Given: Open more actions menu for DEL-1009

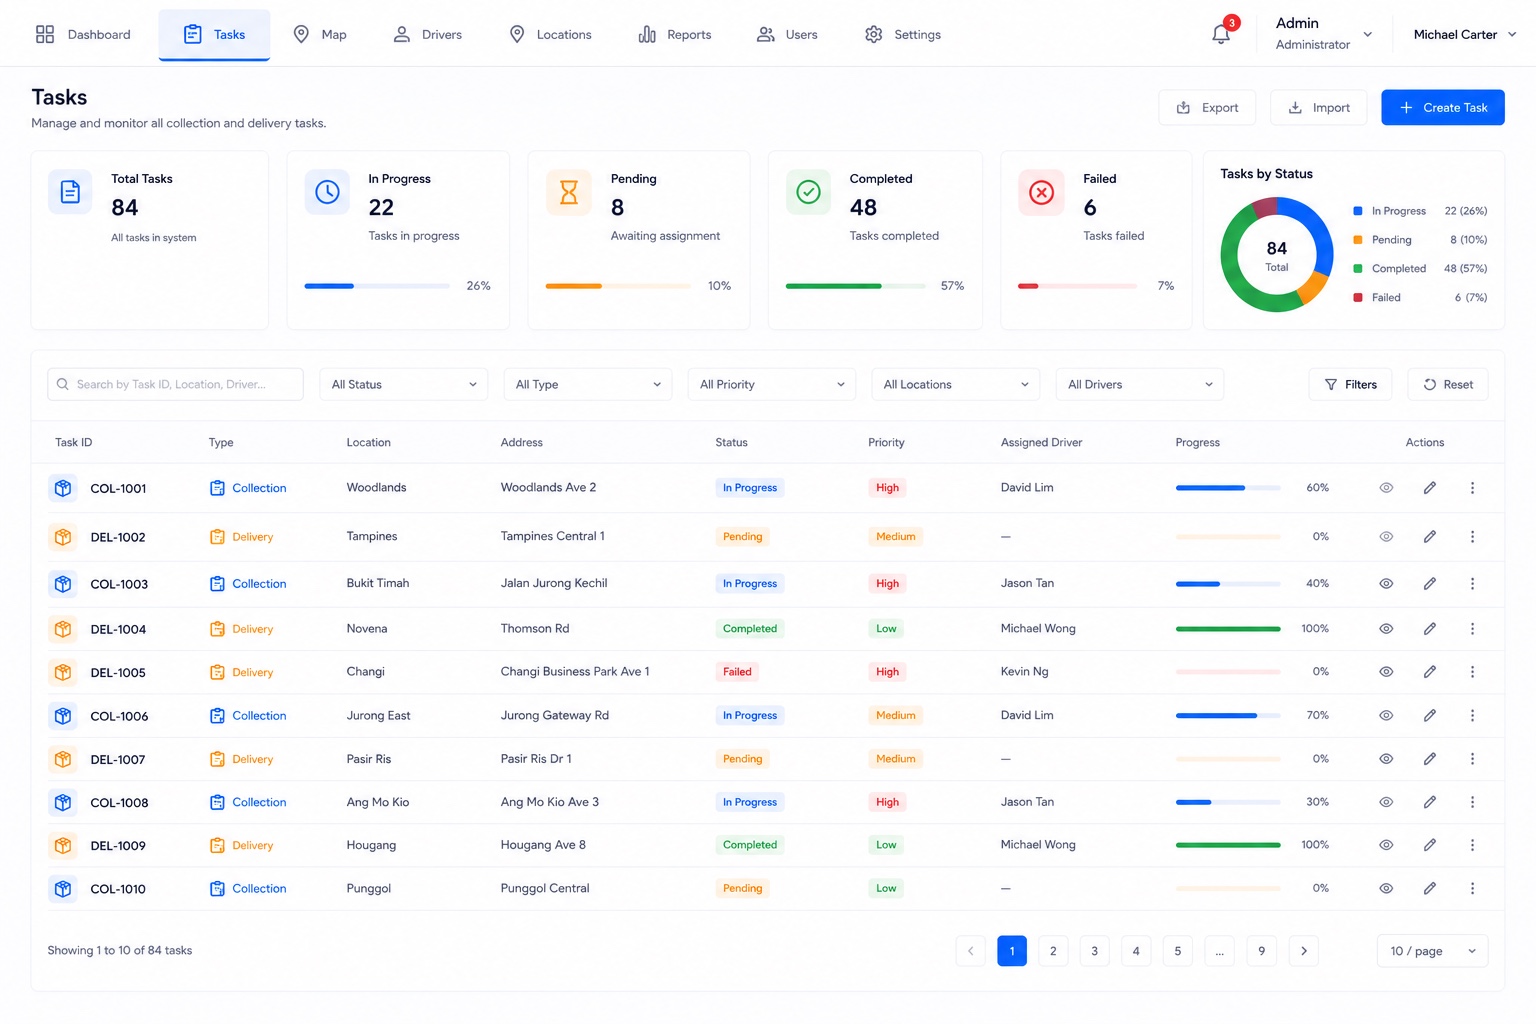Looking at the screenshot, I should [1472, 845].
